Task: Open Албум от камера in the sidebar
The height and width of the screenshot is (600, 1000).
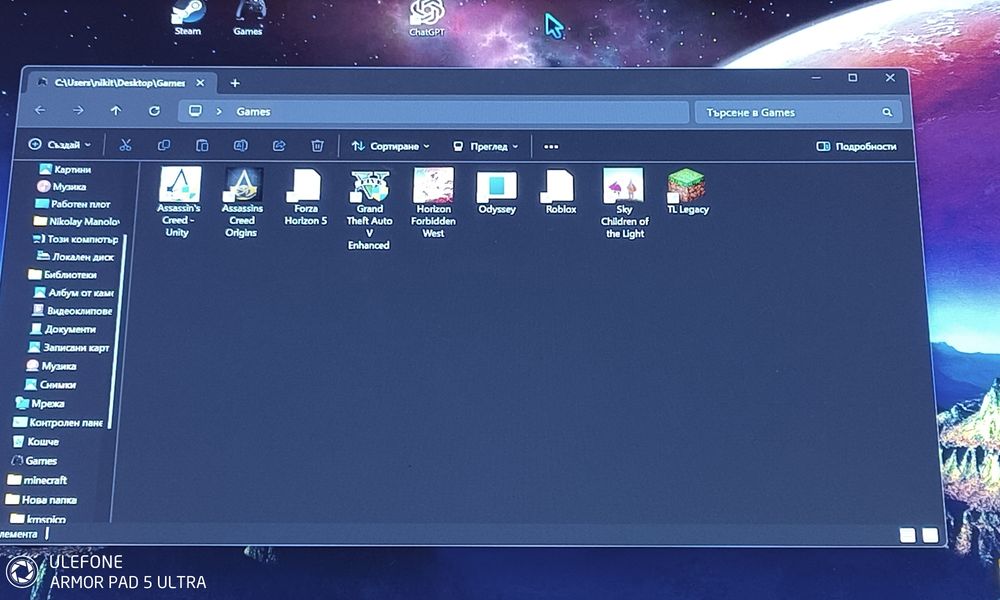Action: [x=73, y=293]
